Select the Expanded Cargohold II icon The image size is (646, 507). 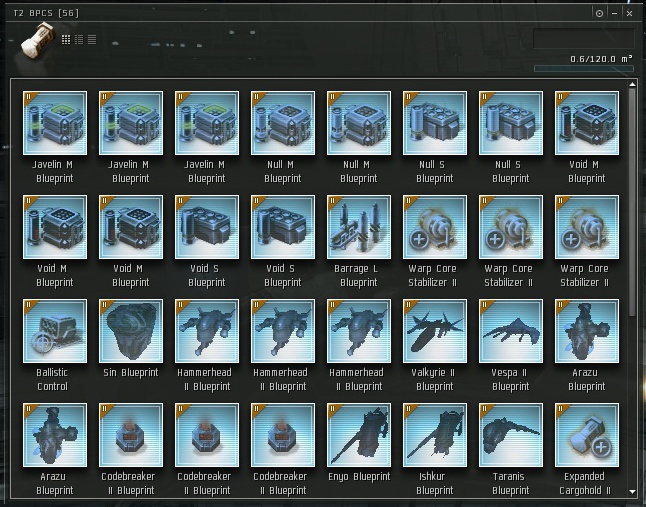coord(587,435)
